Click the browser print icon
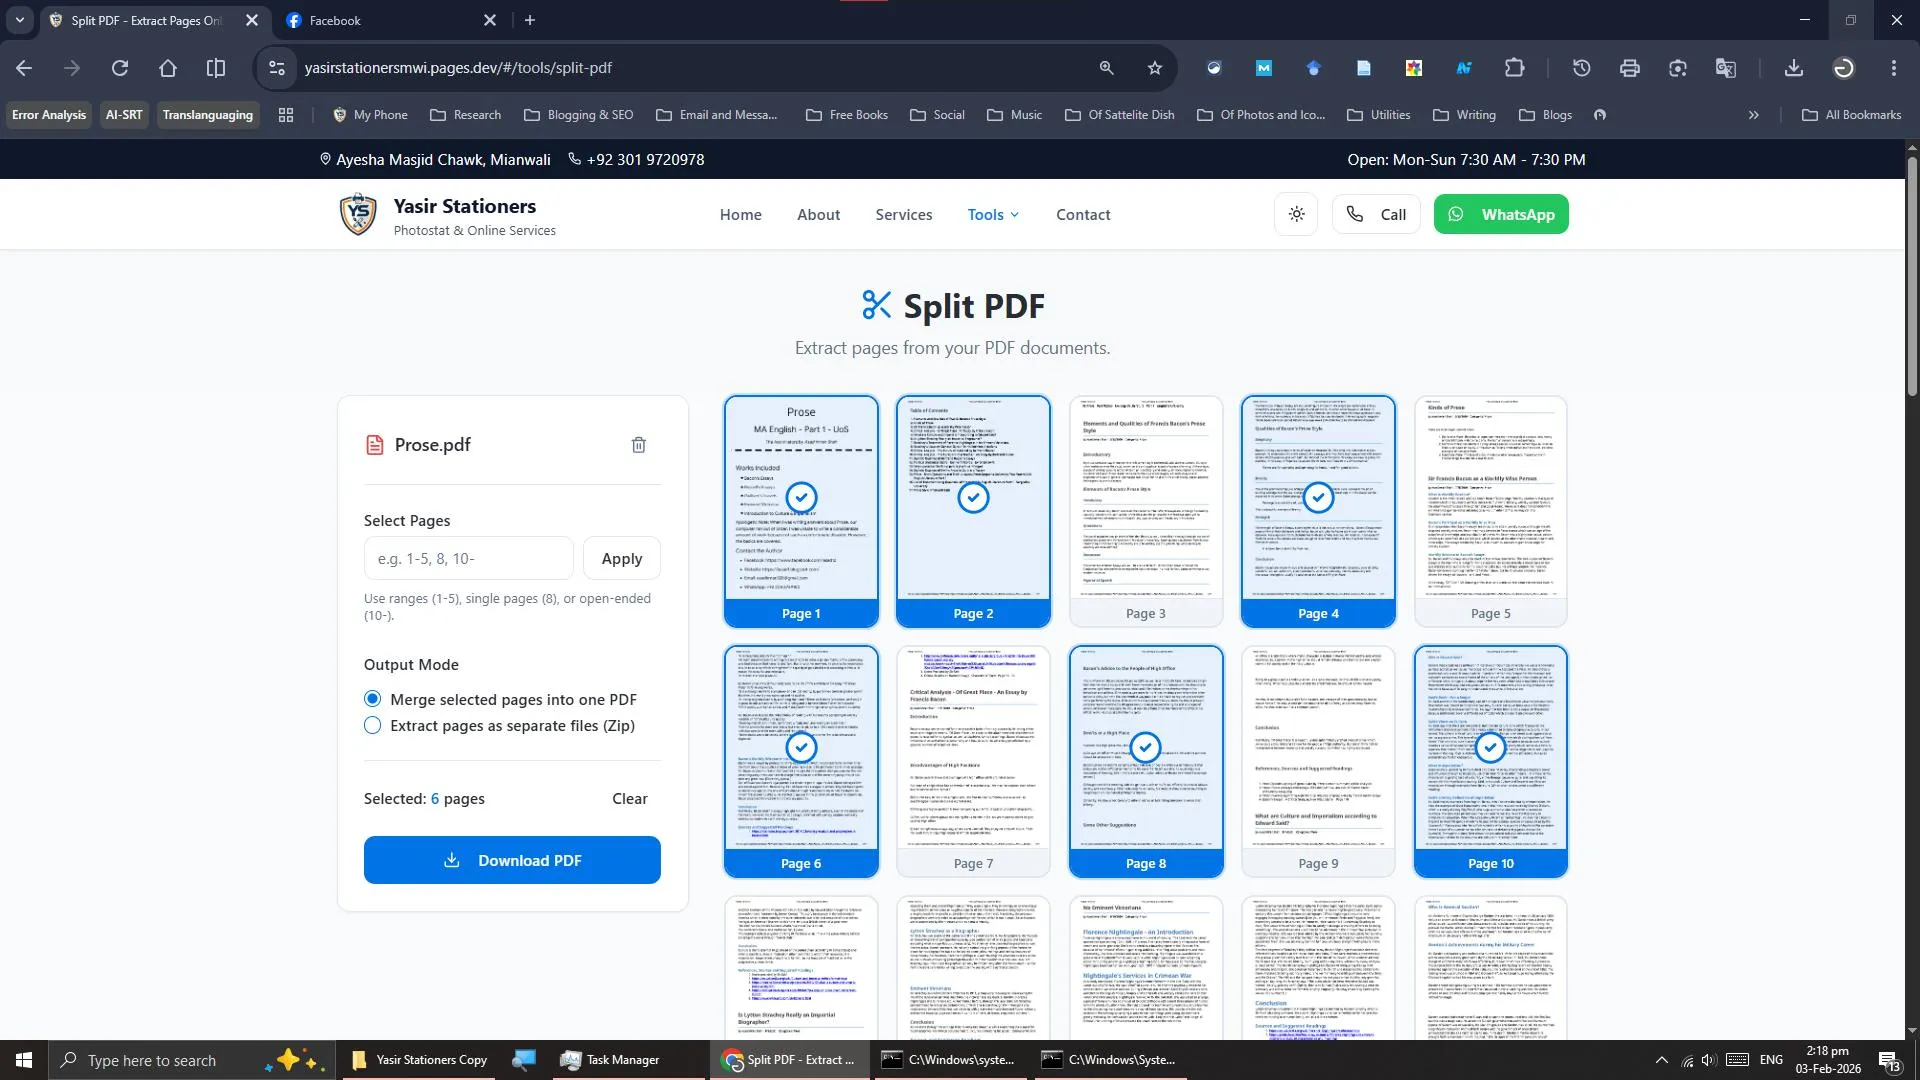This screenshot has height=1080, width=1920. (1629, 68)
